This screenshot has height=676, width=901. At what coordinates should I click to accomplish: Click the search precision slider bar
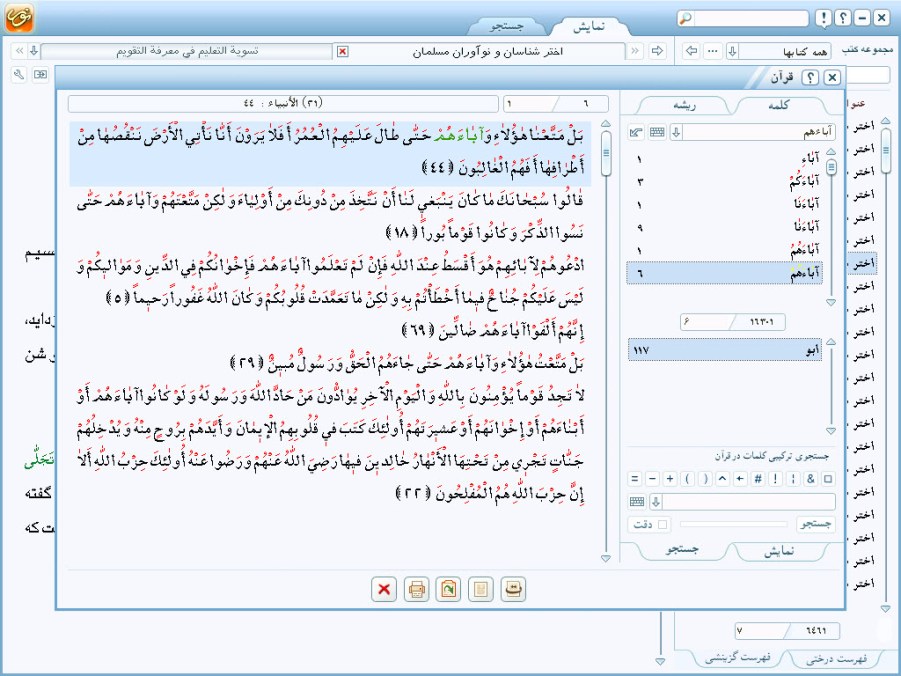tap(733, 524)
